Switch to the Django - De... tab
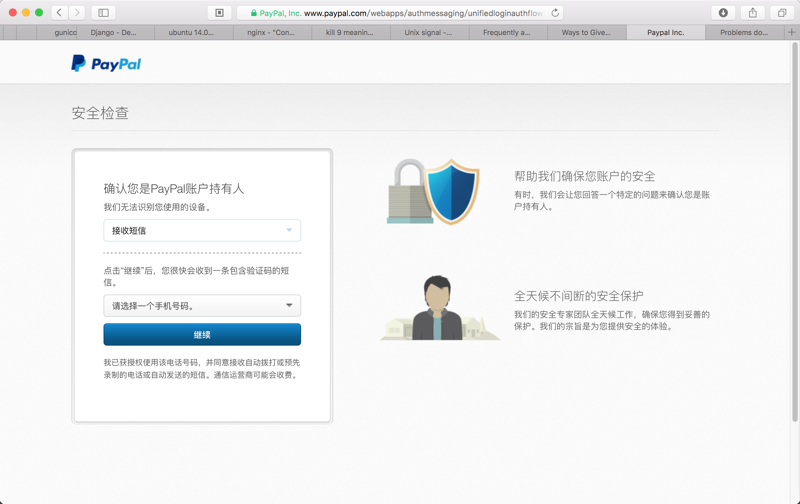This screenshot has height=504, width=800. pos(115,32)
